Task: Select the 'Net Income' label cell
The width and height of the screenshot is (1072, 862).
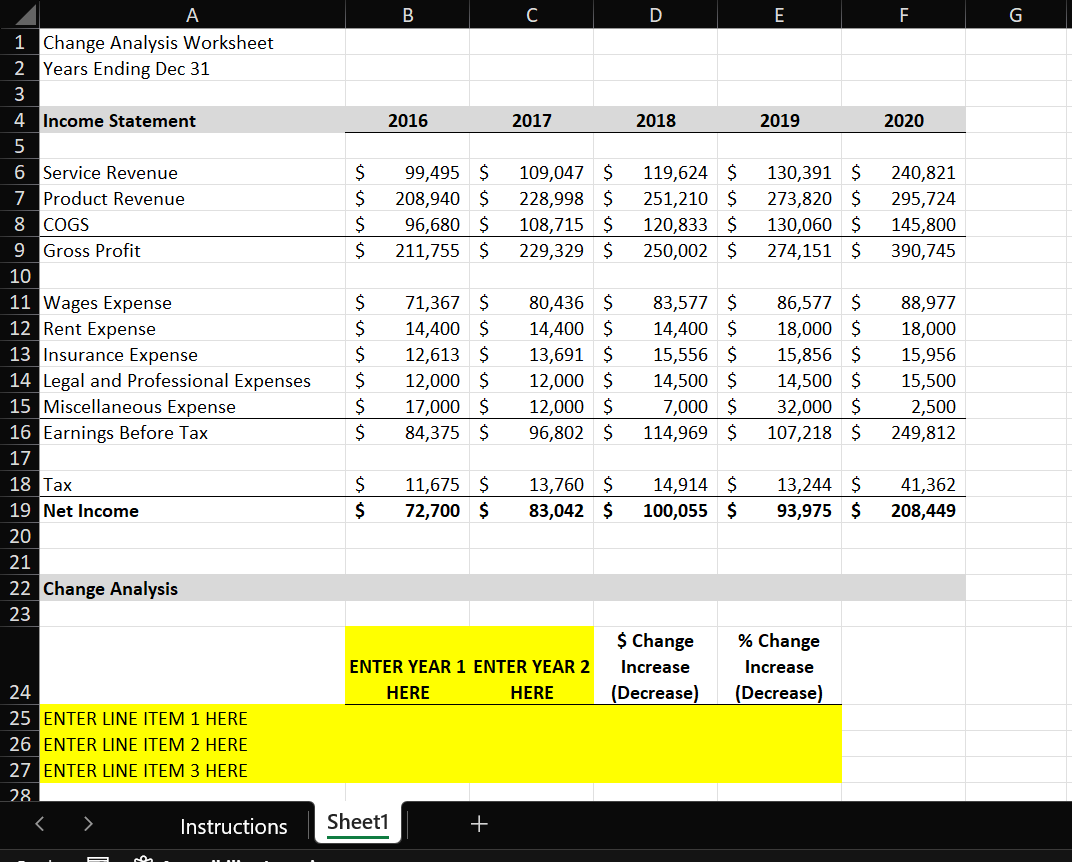Action: [x=192, y=510]
